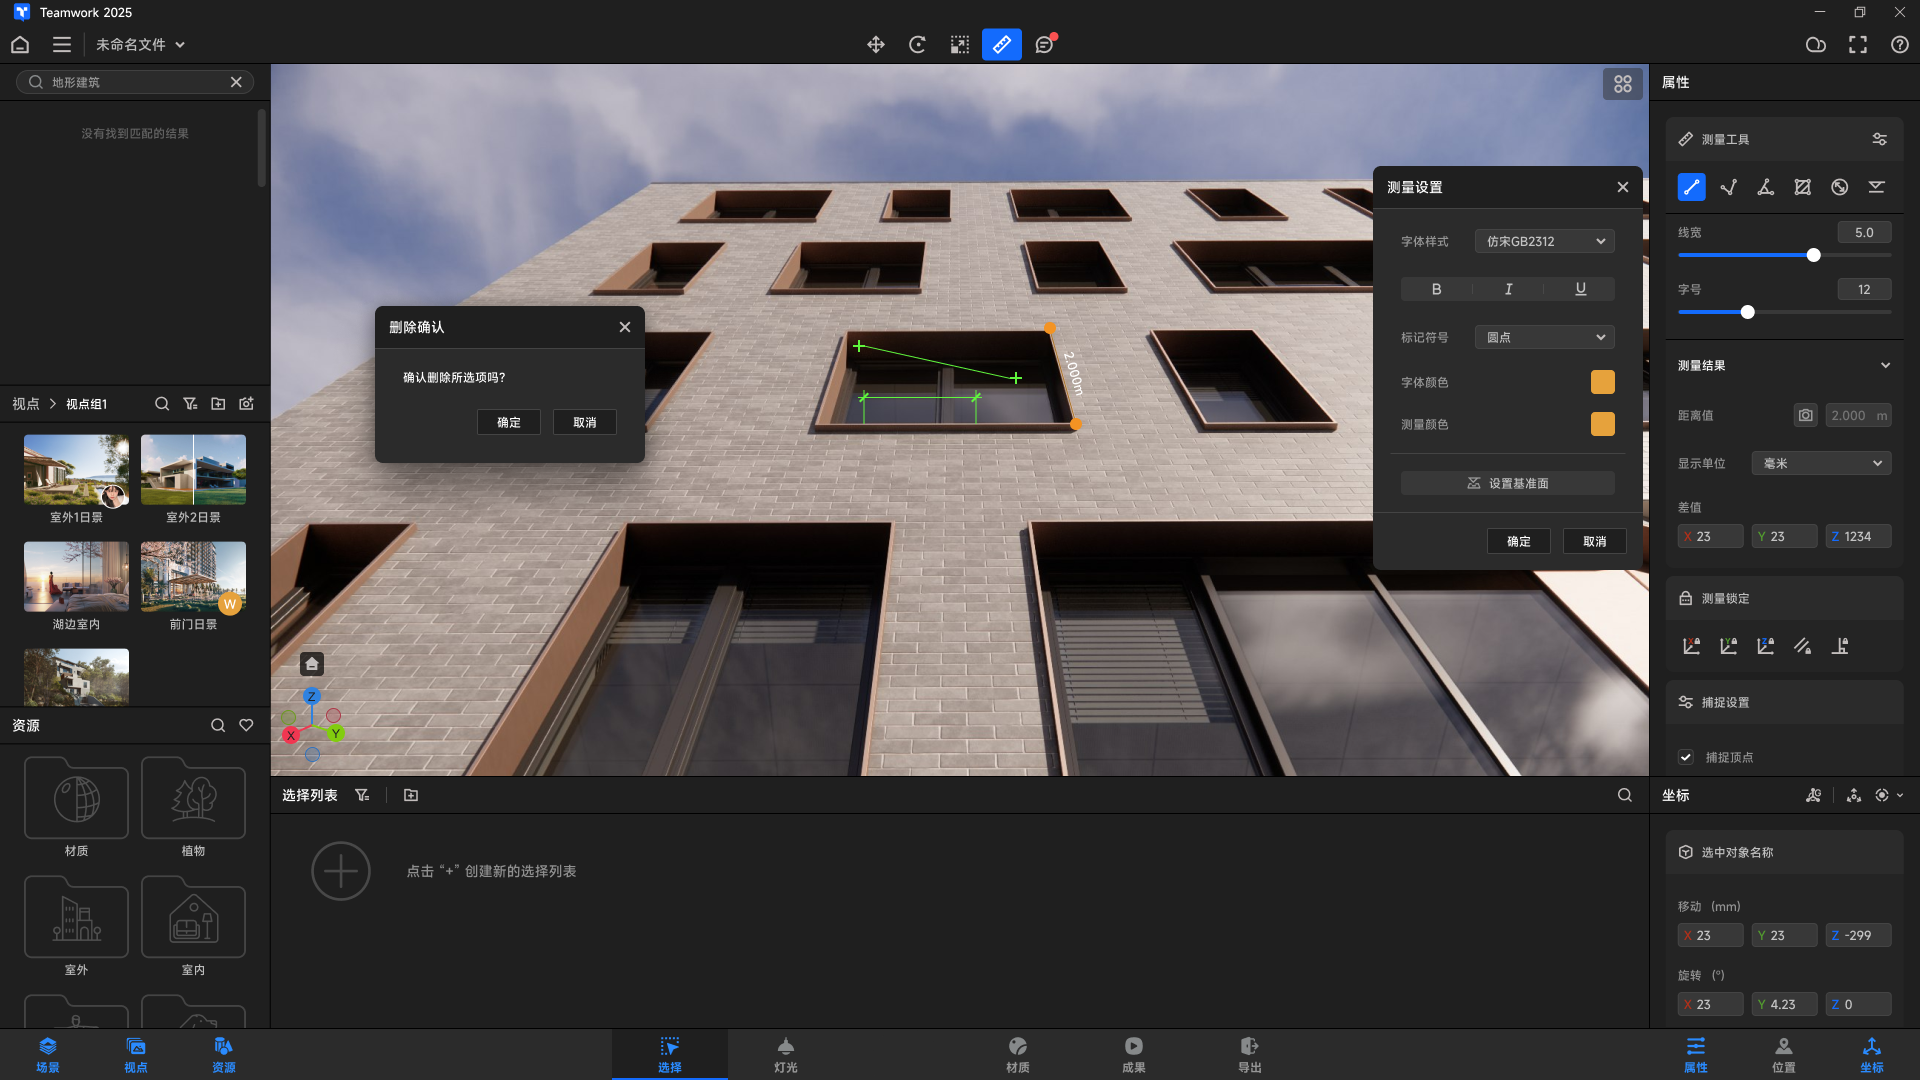Switch to the 灯光 bottom tab
The height and width of the screenshot is (1080, 1920).
click(x=785, y=1054)
